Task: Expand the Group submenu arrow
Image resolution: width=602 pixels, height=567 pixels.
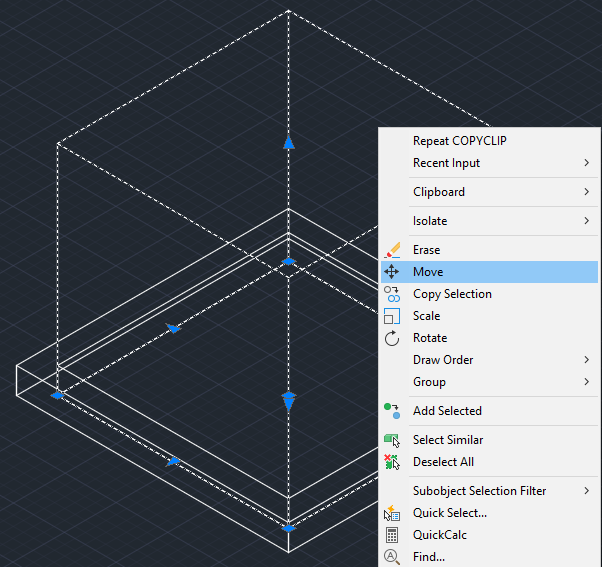Action: (586, 382)
